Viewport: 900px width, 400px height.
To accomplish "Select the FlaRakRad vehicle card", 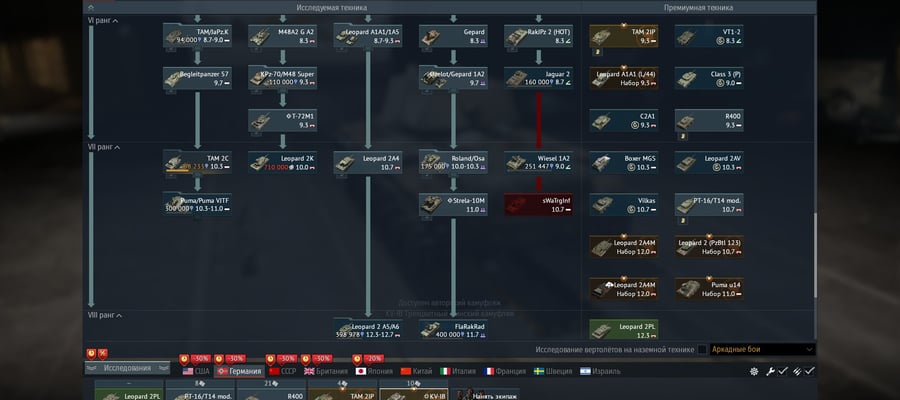I will tap(453, 329).
